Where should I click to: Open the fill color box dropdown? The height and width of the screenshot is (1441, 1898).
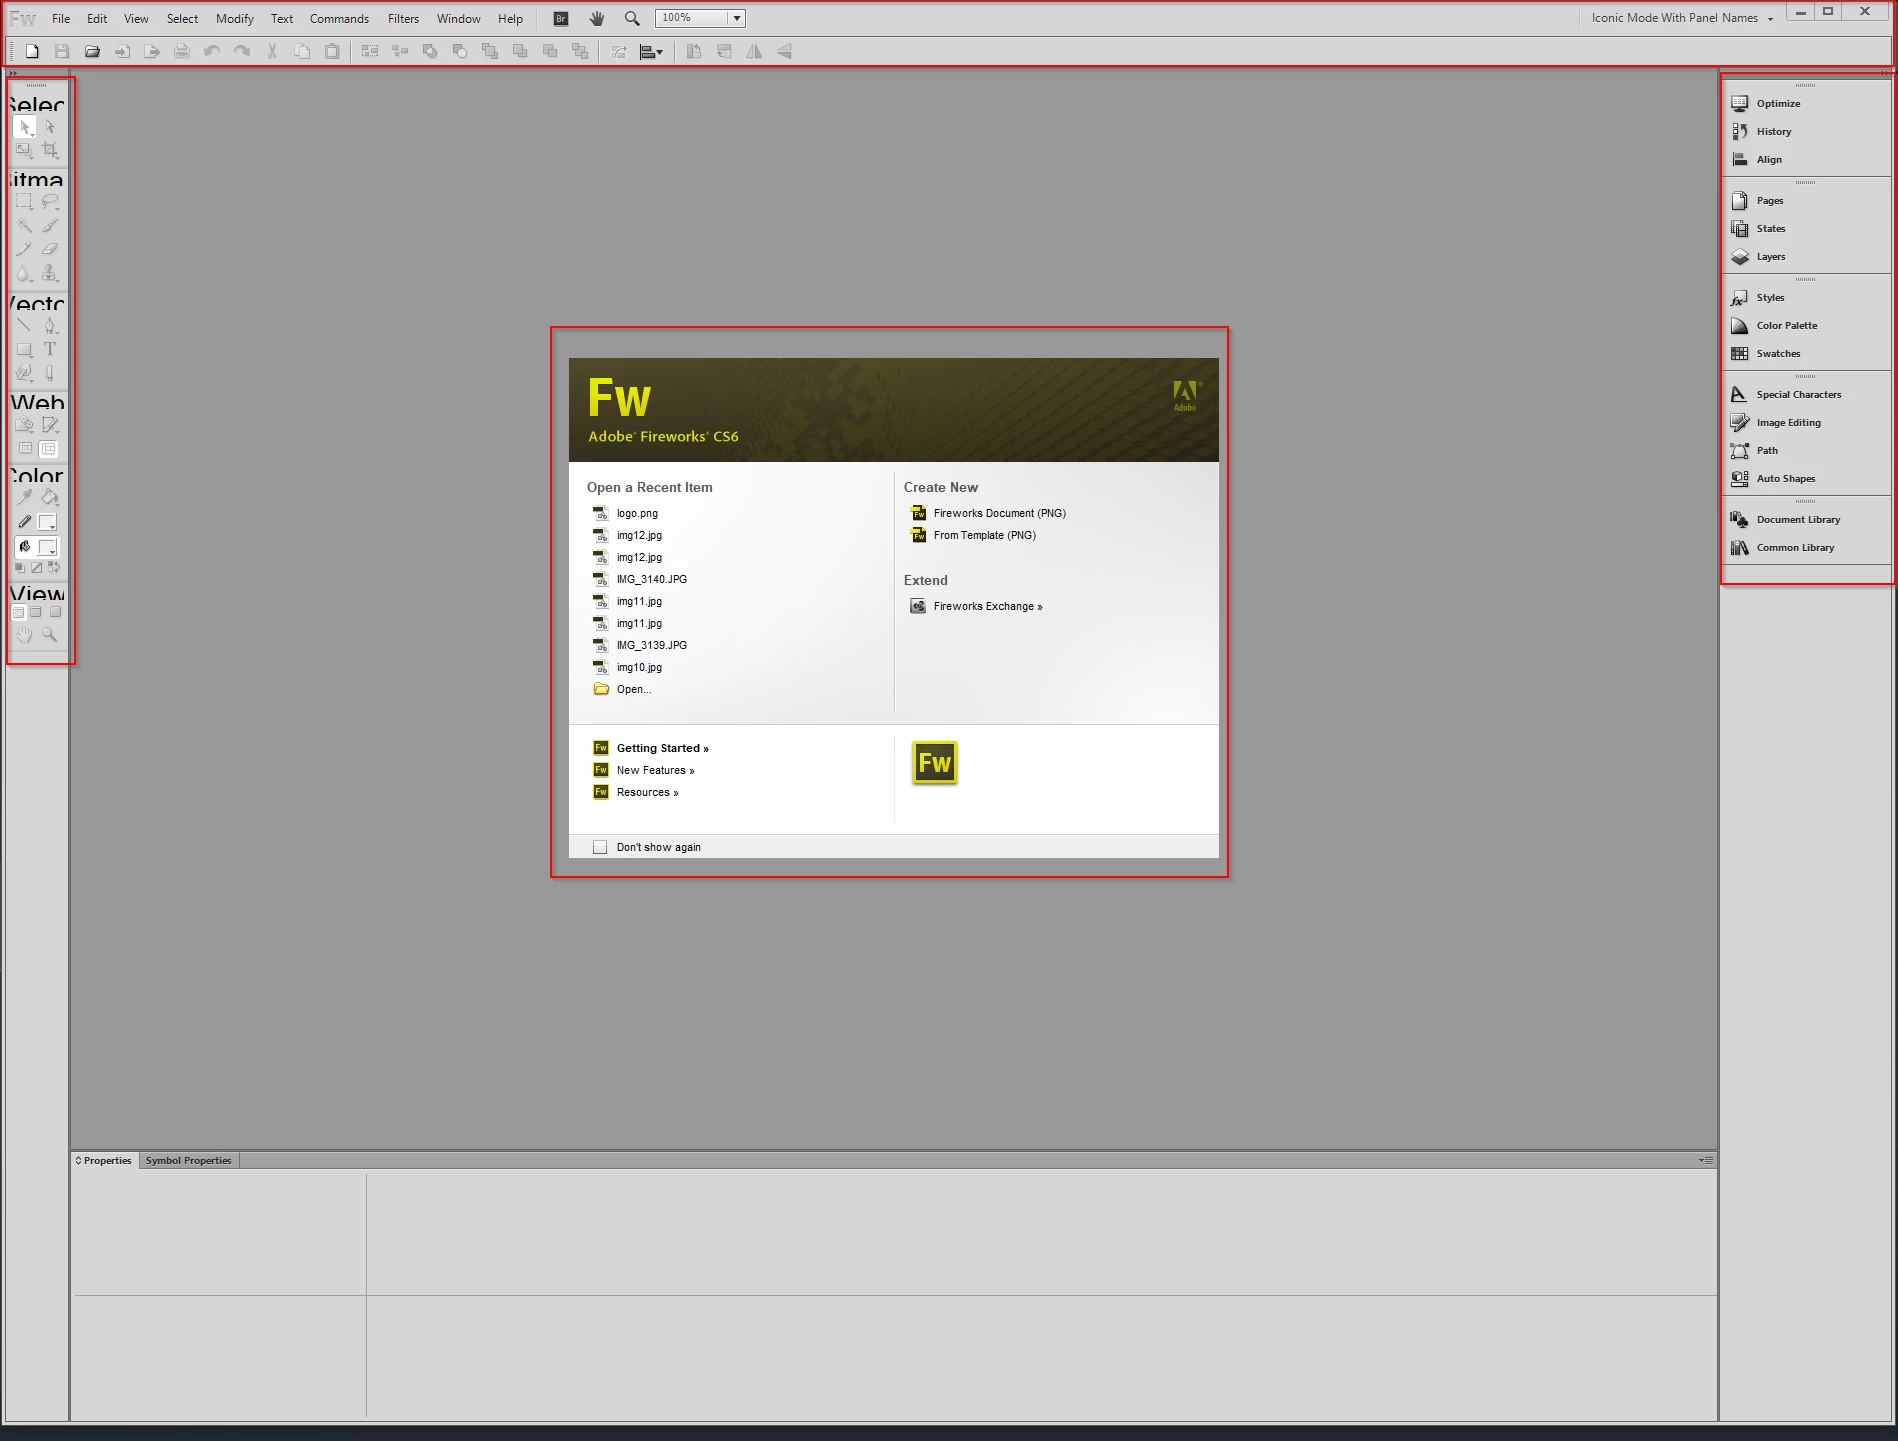tap(47, 547)
